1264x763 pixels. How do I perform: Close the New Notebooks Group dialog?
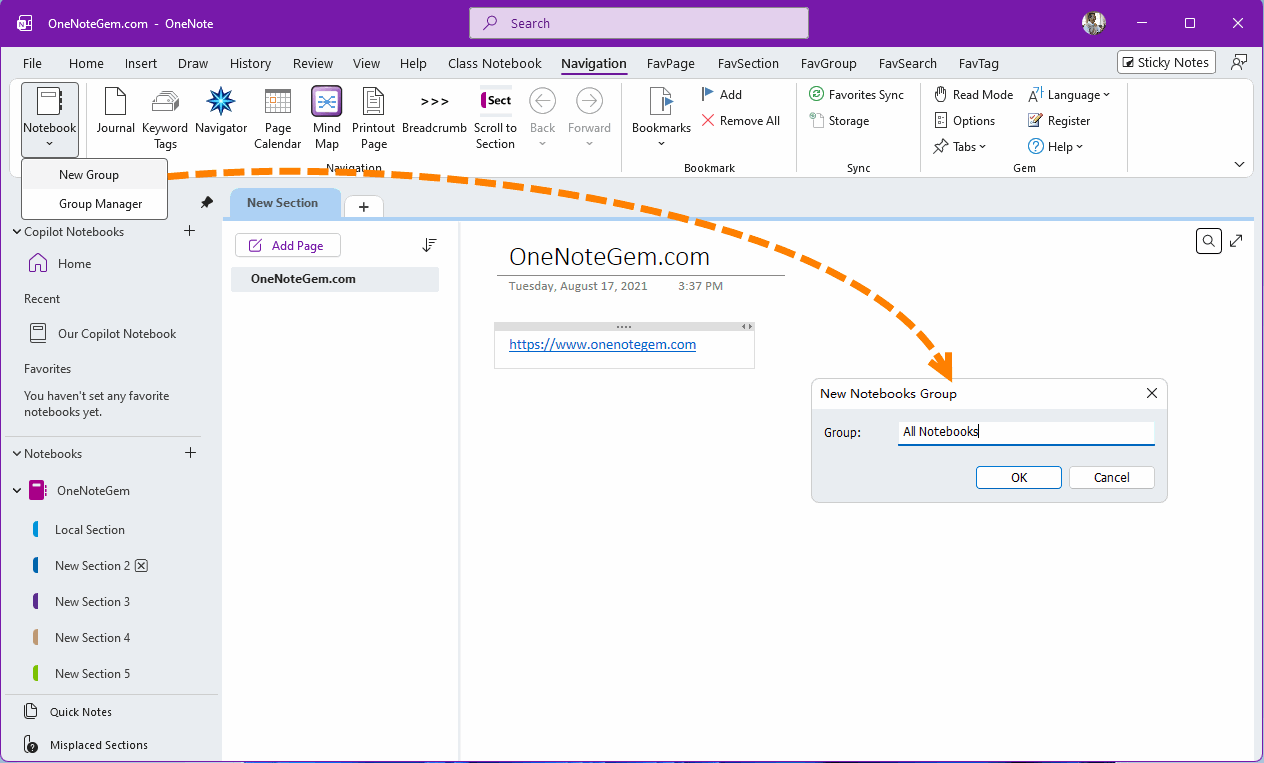(x=1152, y=393)
